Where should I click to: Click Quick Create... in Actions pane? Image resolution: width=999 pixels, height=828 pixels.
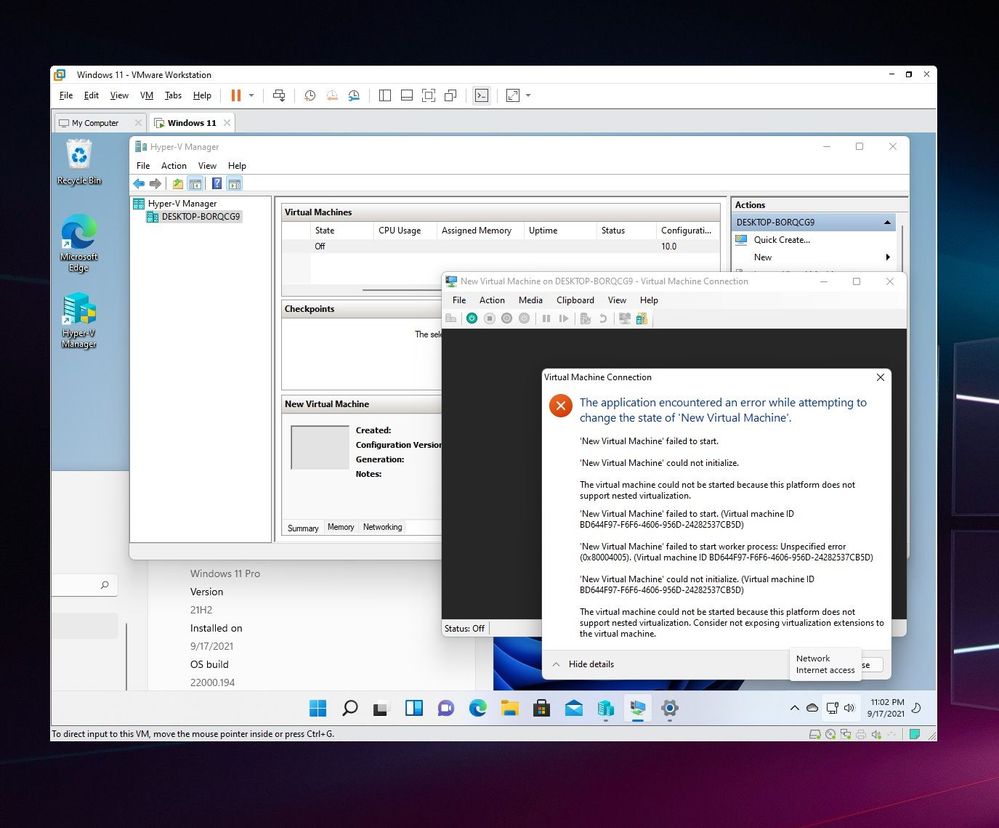click(x=782, y=240)
